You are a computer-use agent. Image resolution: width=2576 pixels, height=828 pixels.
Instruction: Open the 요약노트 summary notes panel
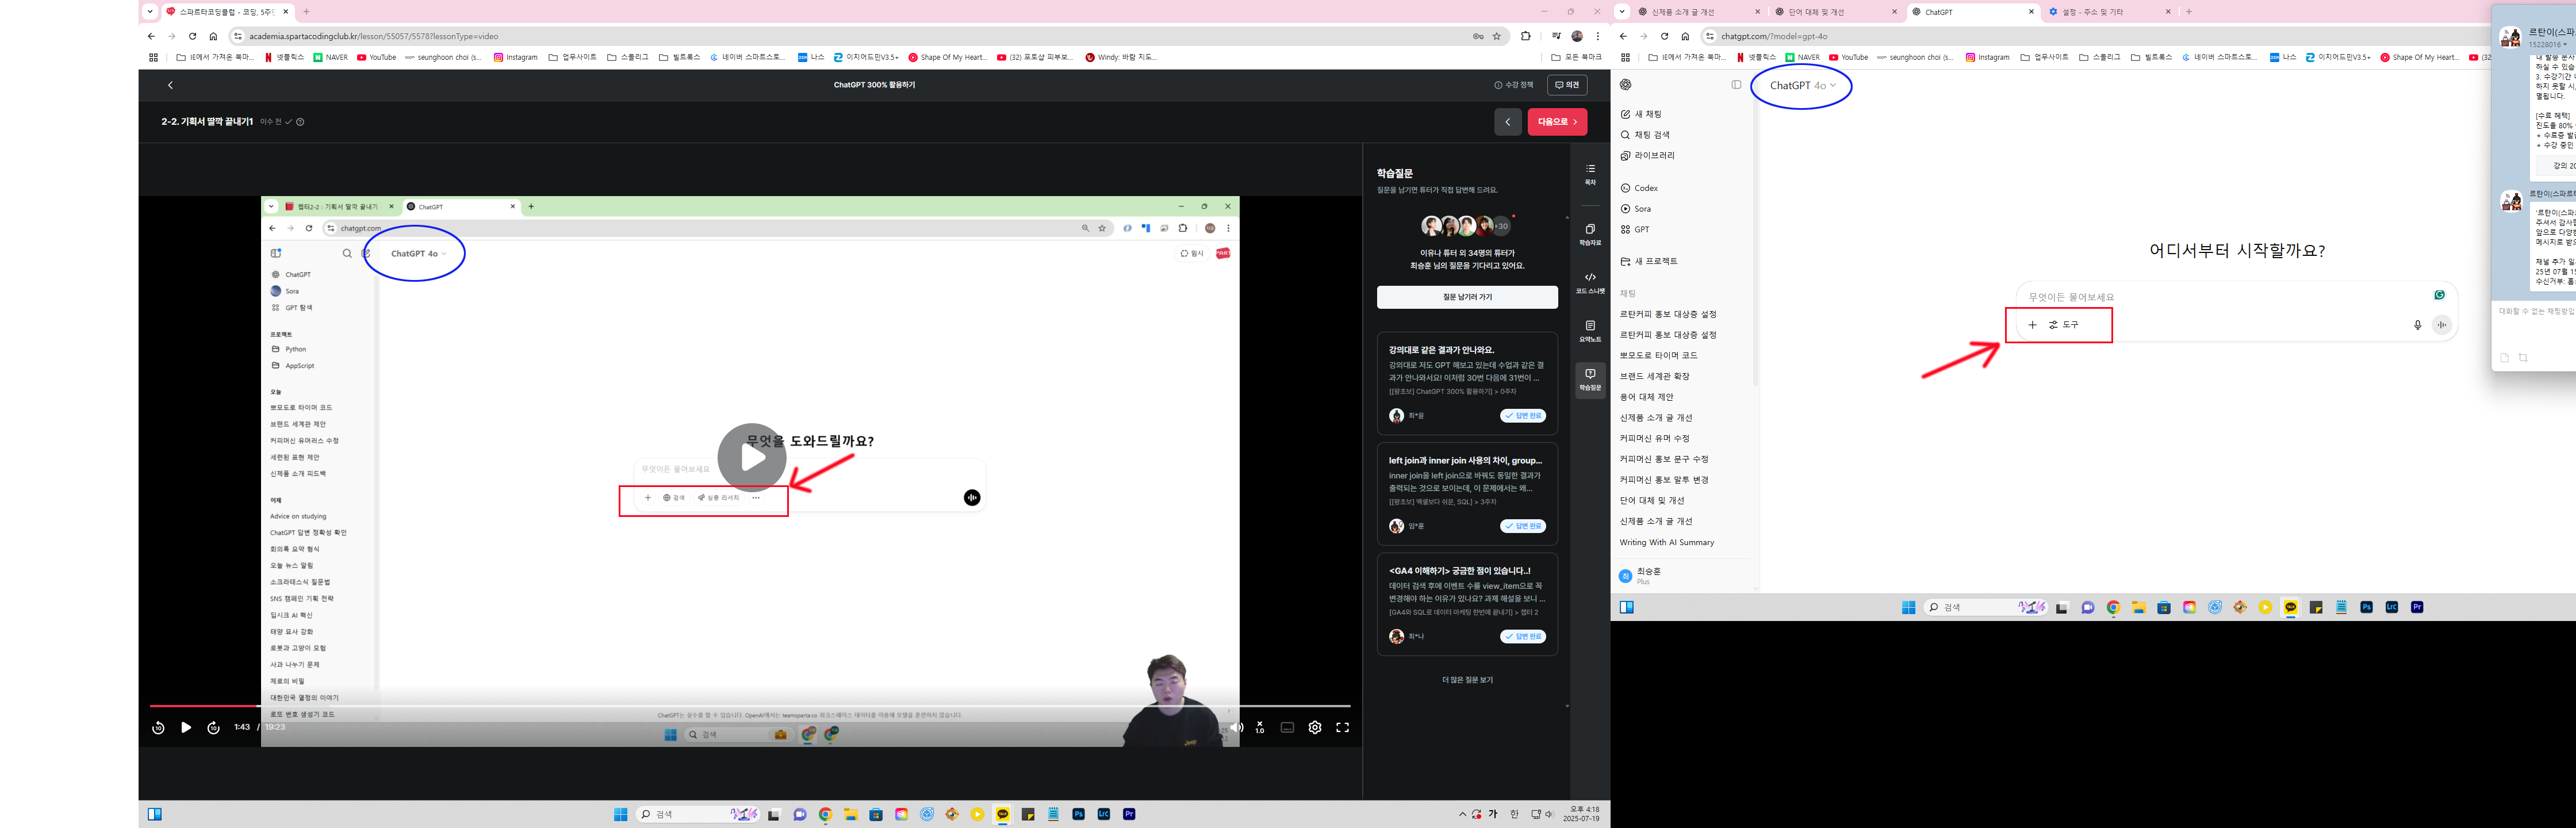(x=1590, y=331)
